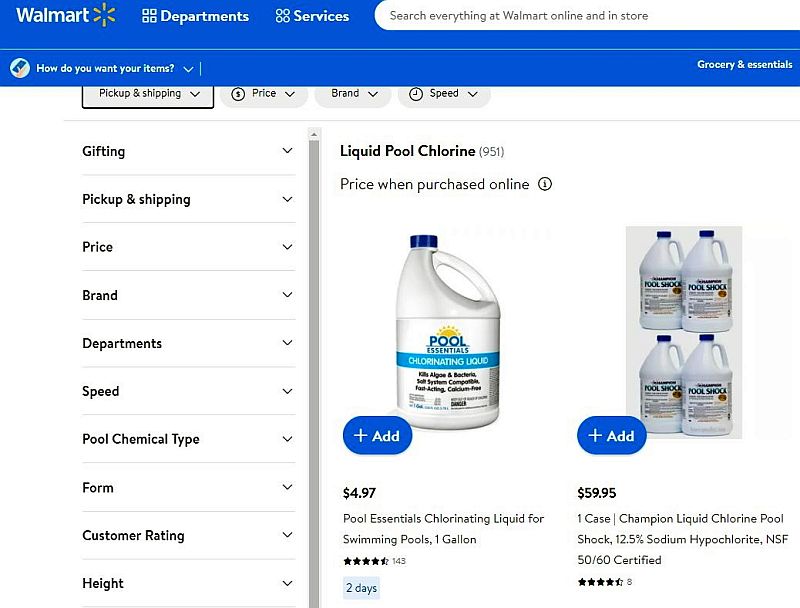Add Pool Essentials Chlorinating Liquid to cart
This screenshot has width=800, height=608.
[377, 436]
